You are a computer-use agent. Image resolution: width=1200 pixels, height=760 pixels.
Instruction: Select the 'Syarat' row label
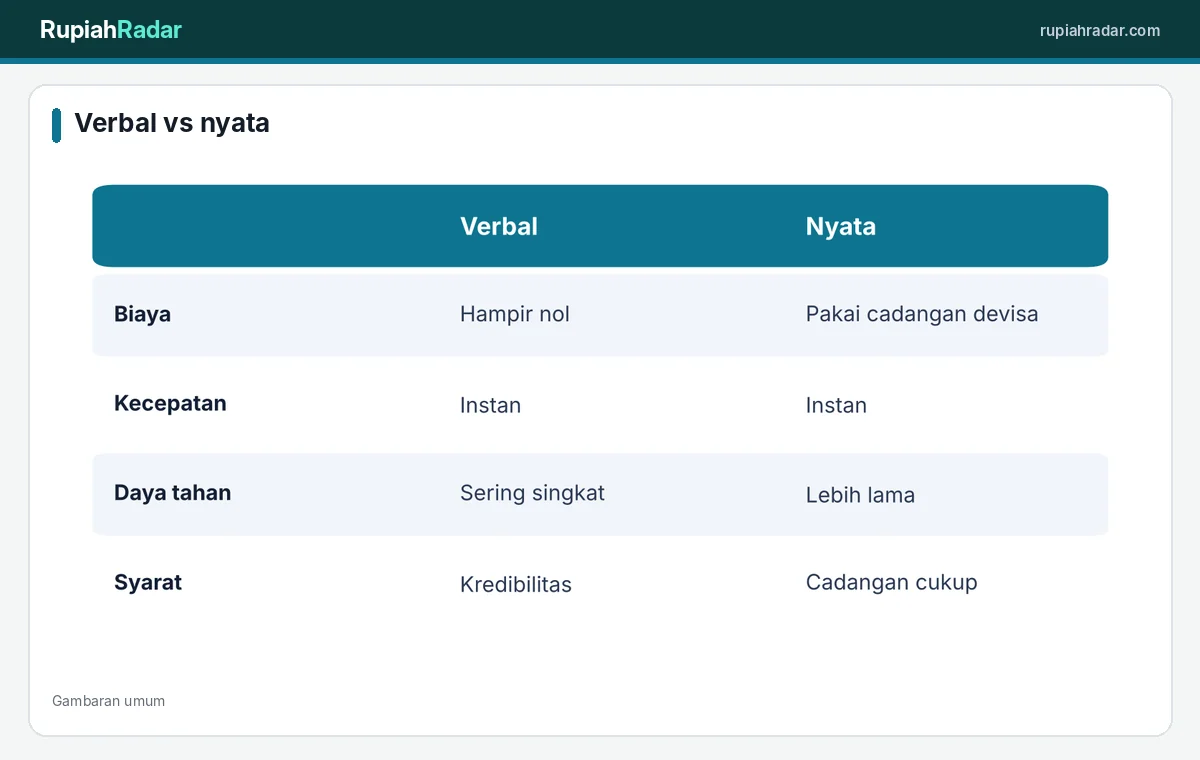[148, 583]
